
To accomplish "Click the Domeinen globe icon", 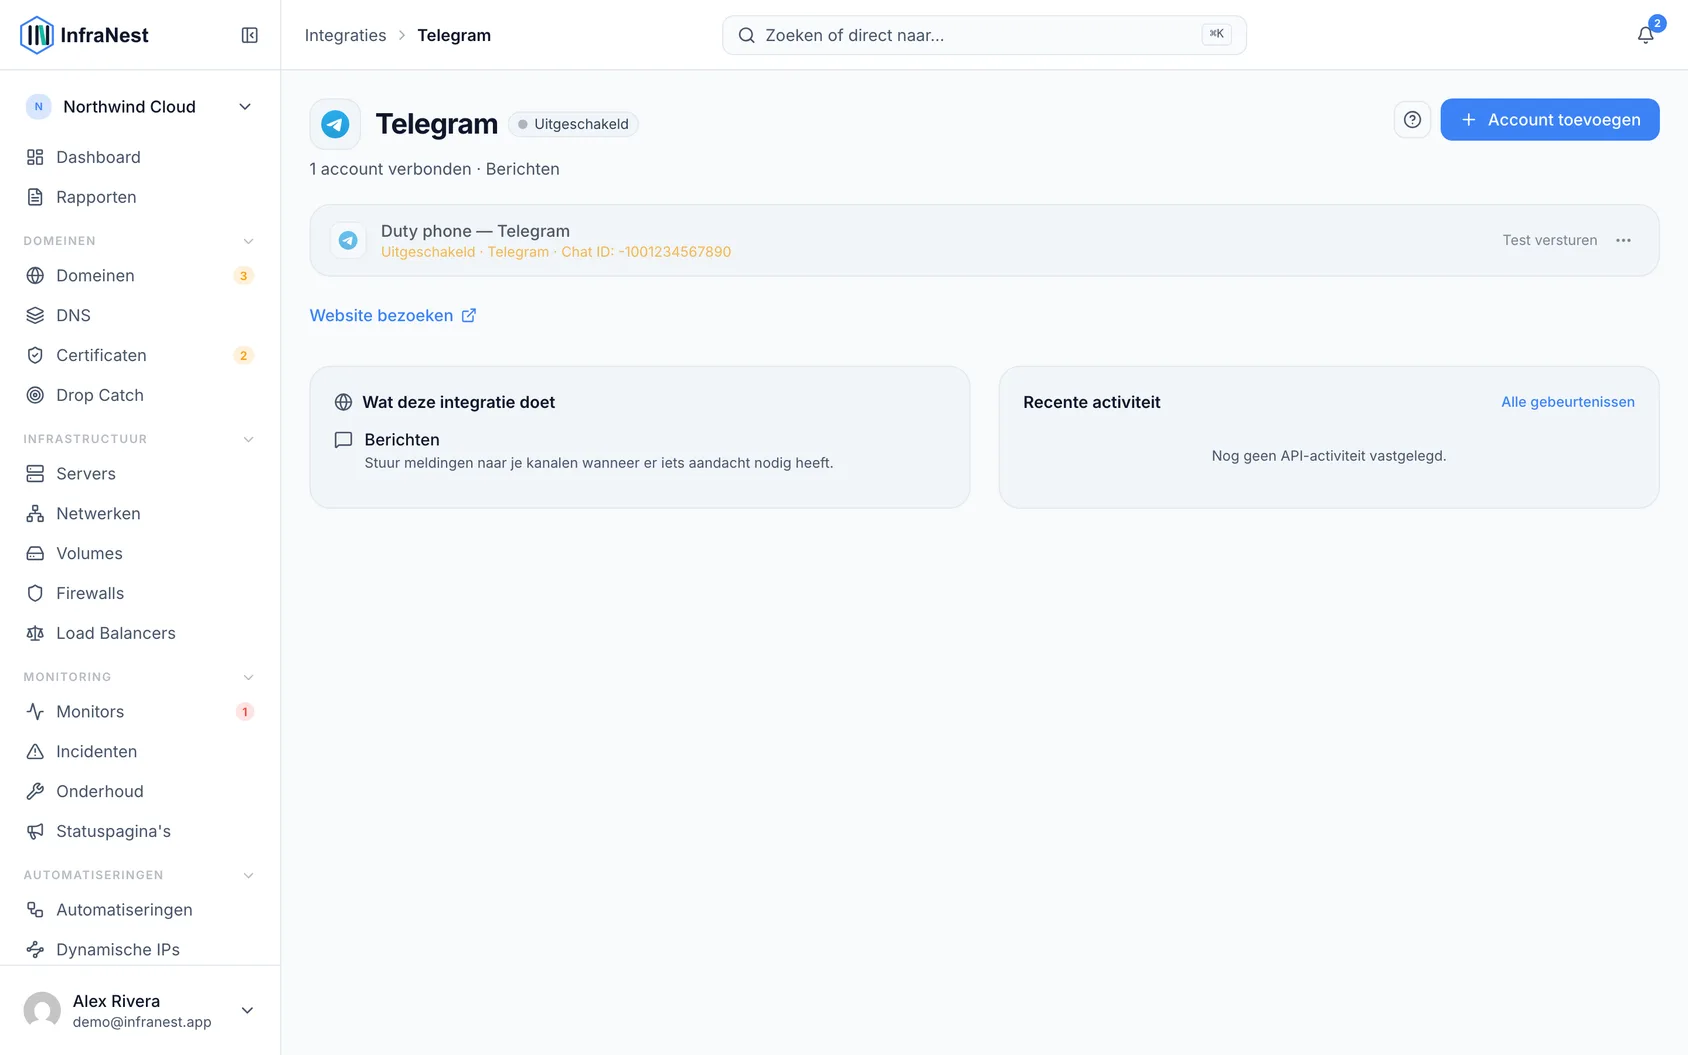I will [x=35, y=275].
